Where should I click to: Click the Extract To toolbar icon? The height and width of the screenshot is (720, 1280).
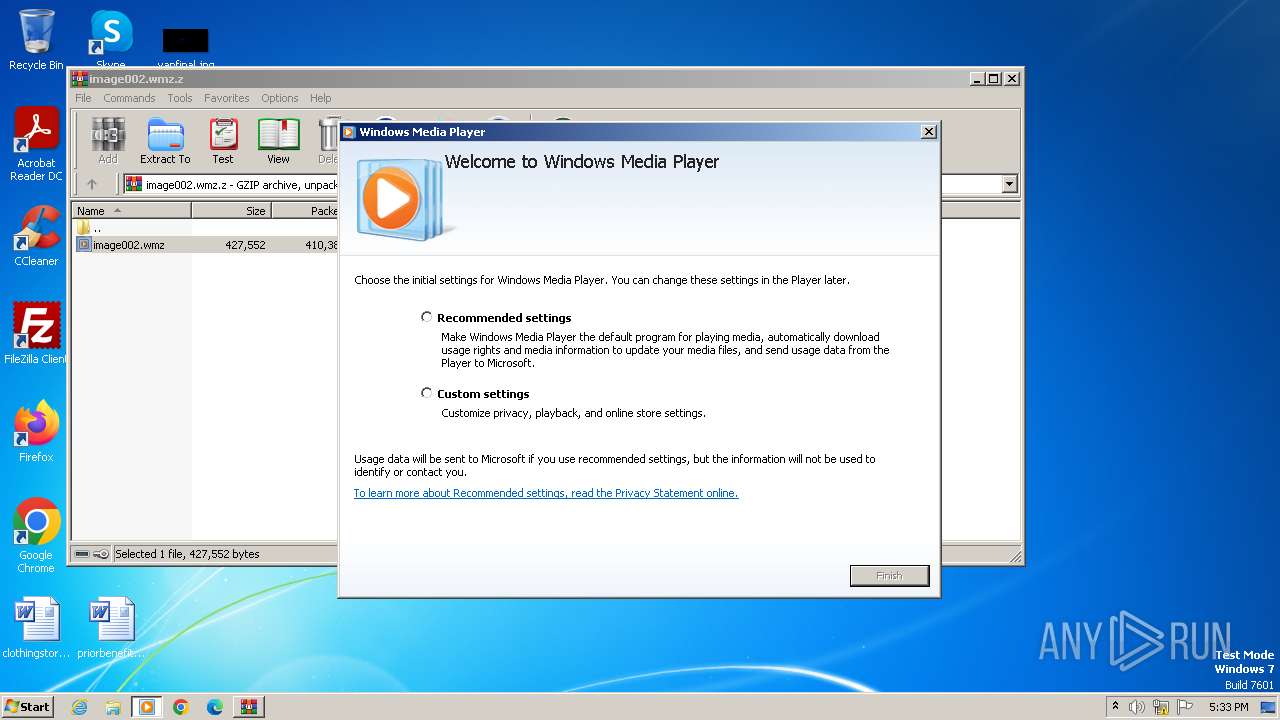click(165, 141)
